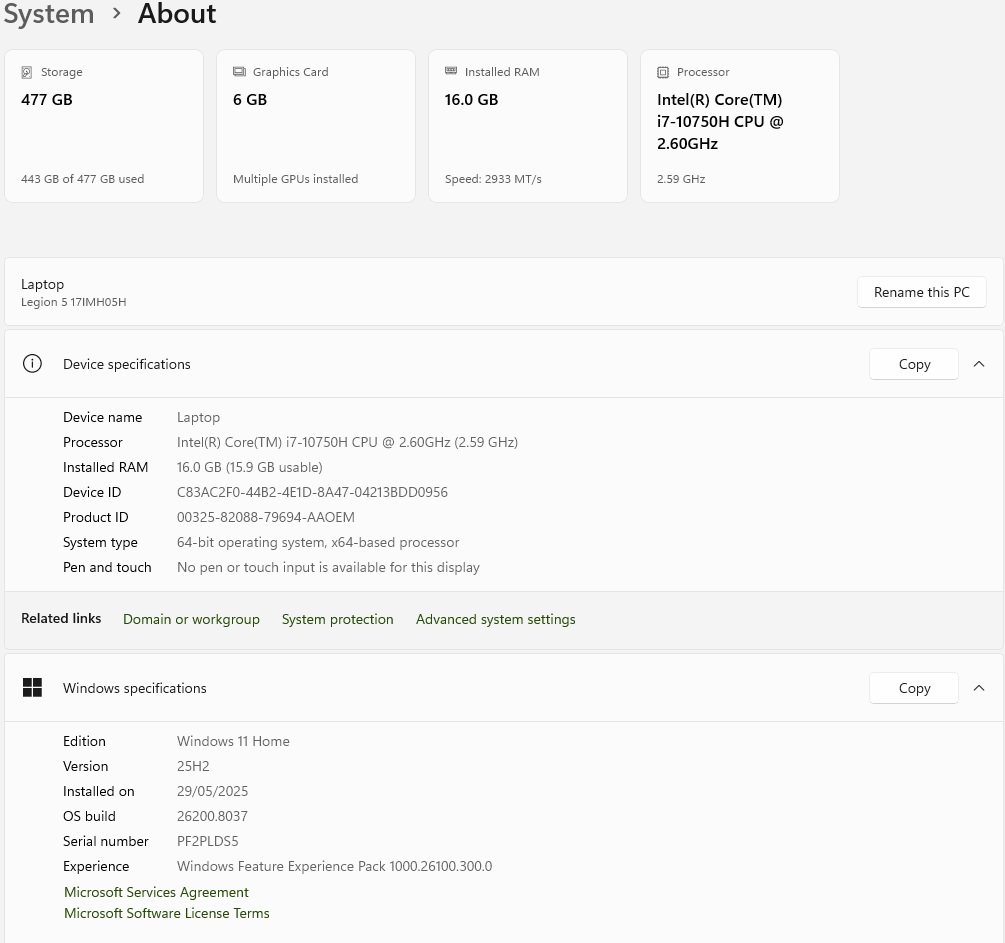
Task: Click the Device specifications info icon
Action: tap(32, 364)
